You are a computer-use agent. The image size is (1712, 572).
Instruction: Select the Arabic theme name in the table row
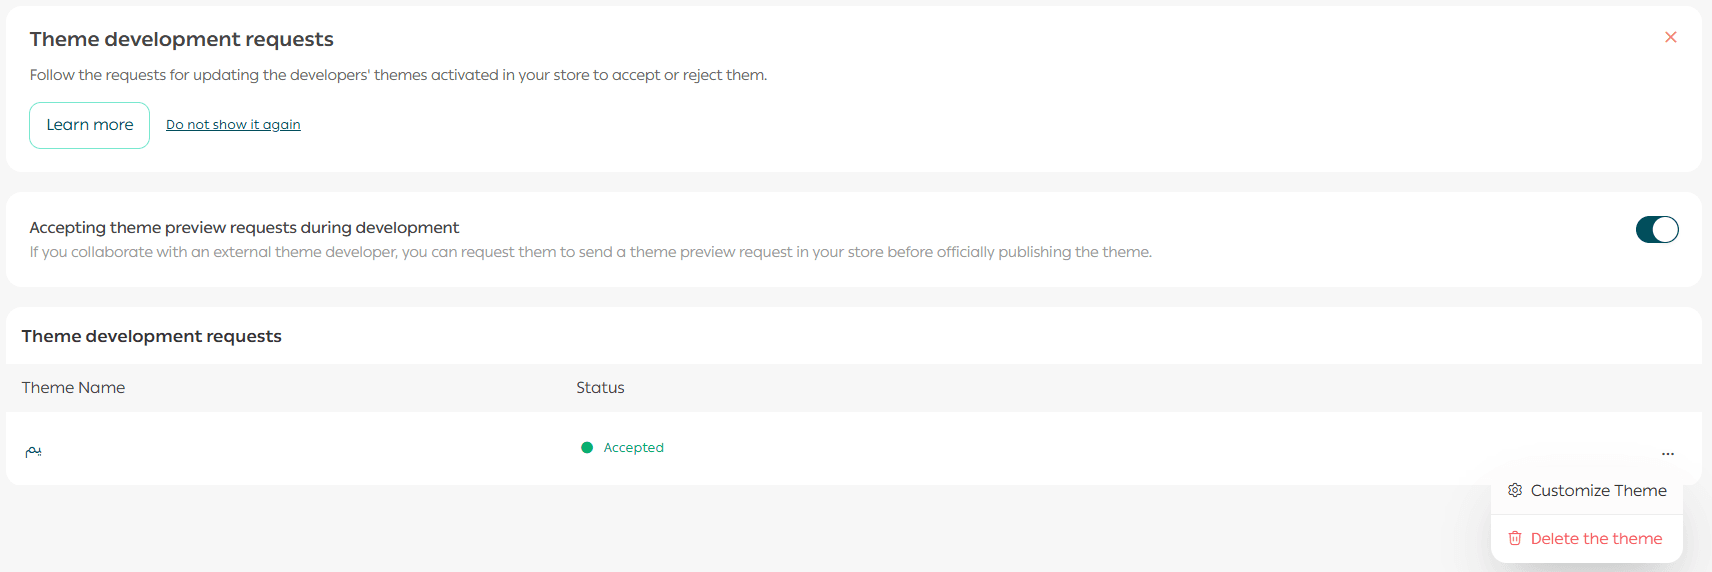click(x=33, y=451)
